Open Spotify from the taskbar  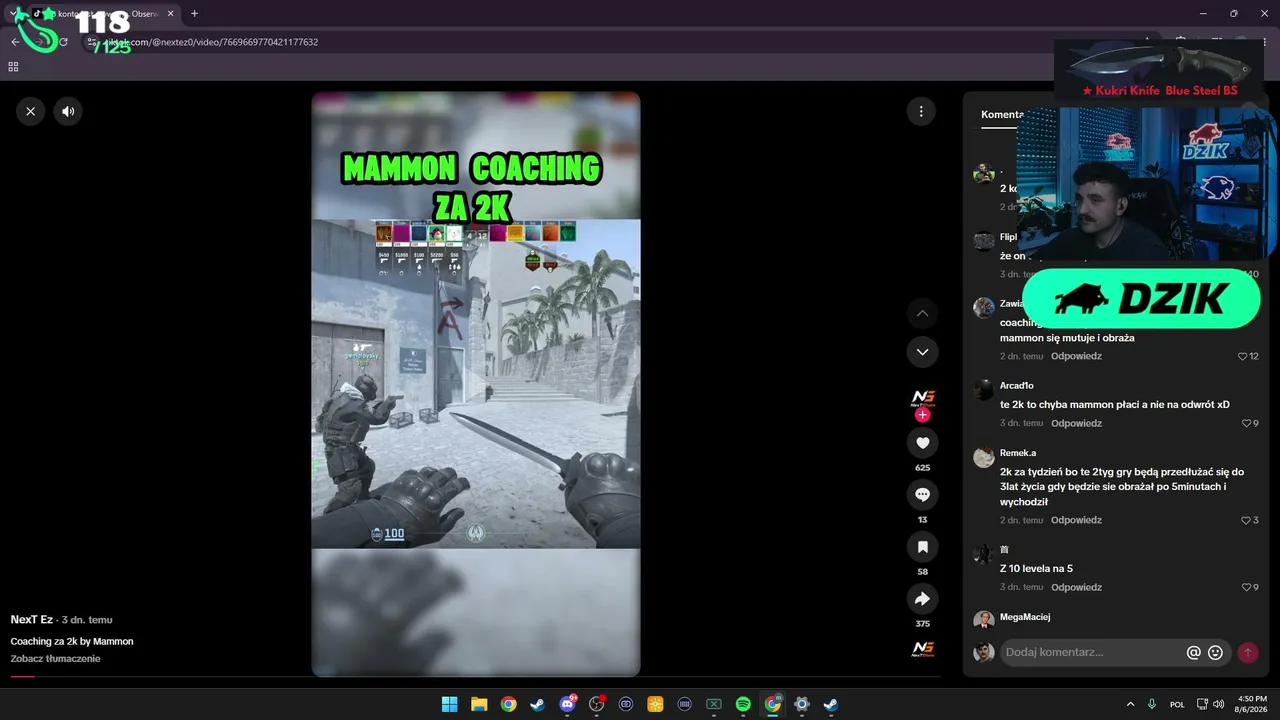pyautogui.click(x=743, y=704)
